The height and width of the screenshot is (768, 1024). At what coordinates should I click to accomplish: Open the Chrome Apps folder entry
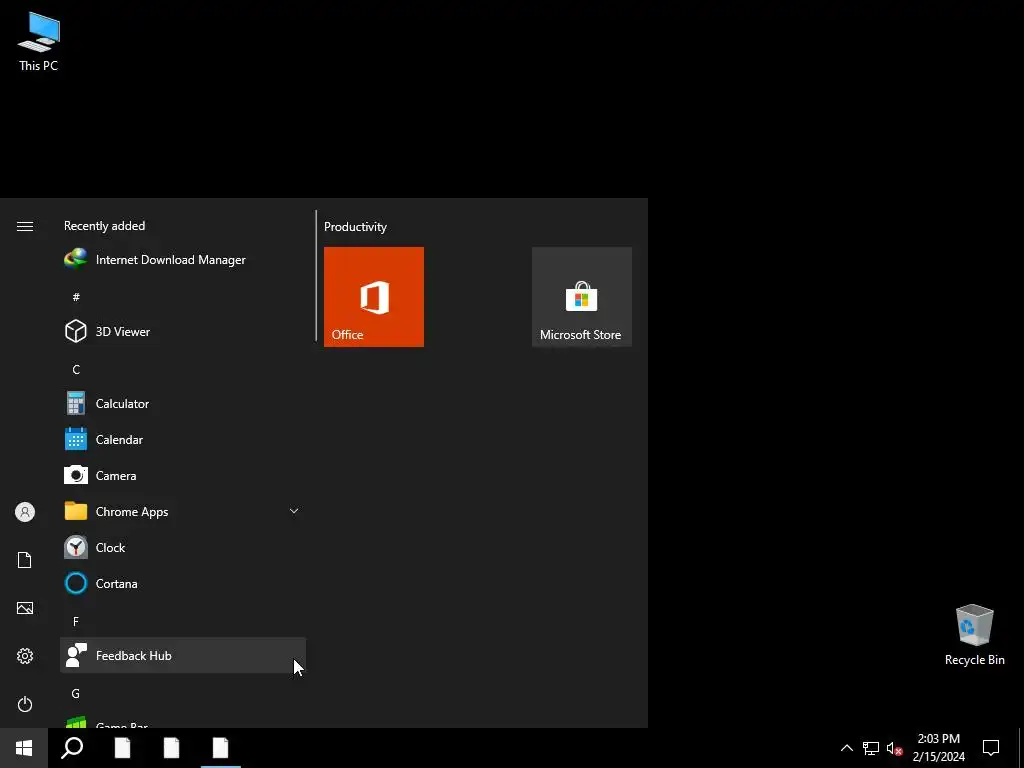click(x=183, y=511)
